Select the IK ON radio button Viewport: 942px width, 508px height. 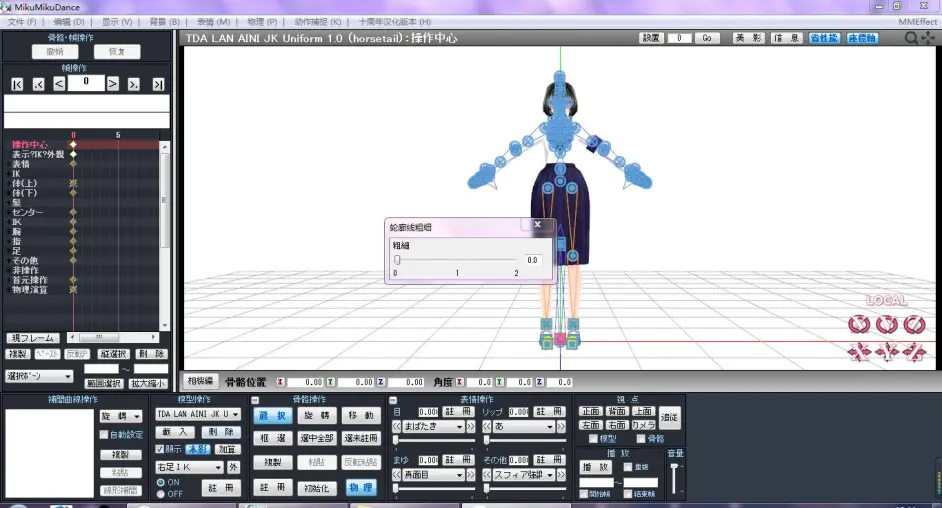tap(160, 482)
